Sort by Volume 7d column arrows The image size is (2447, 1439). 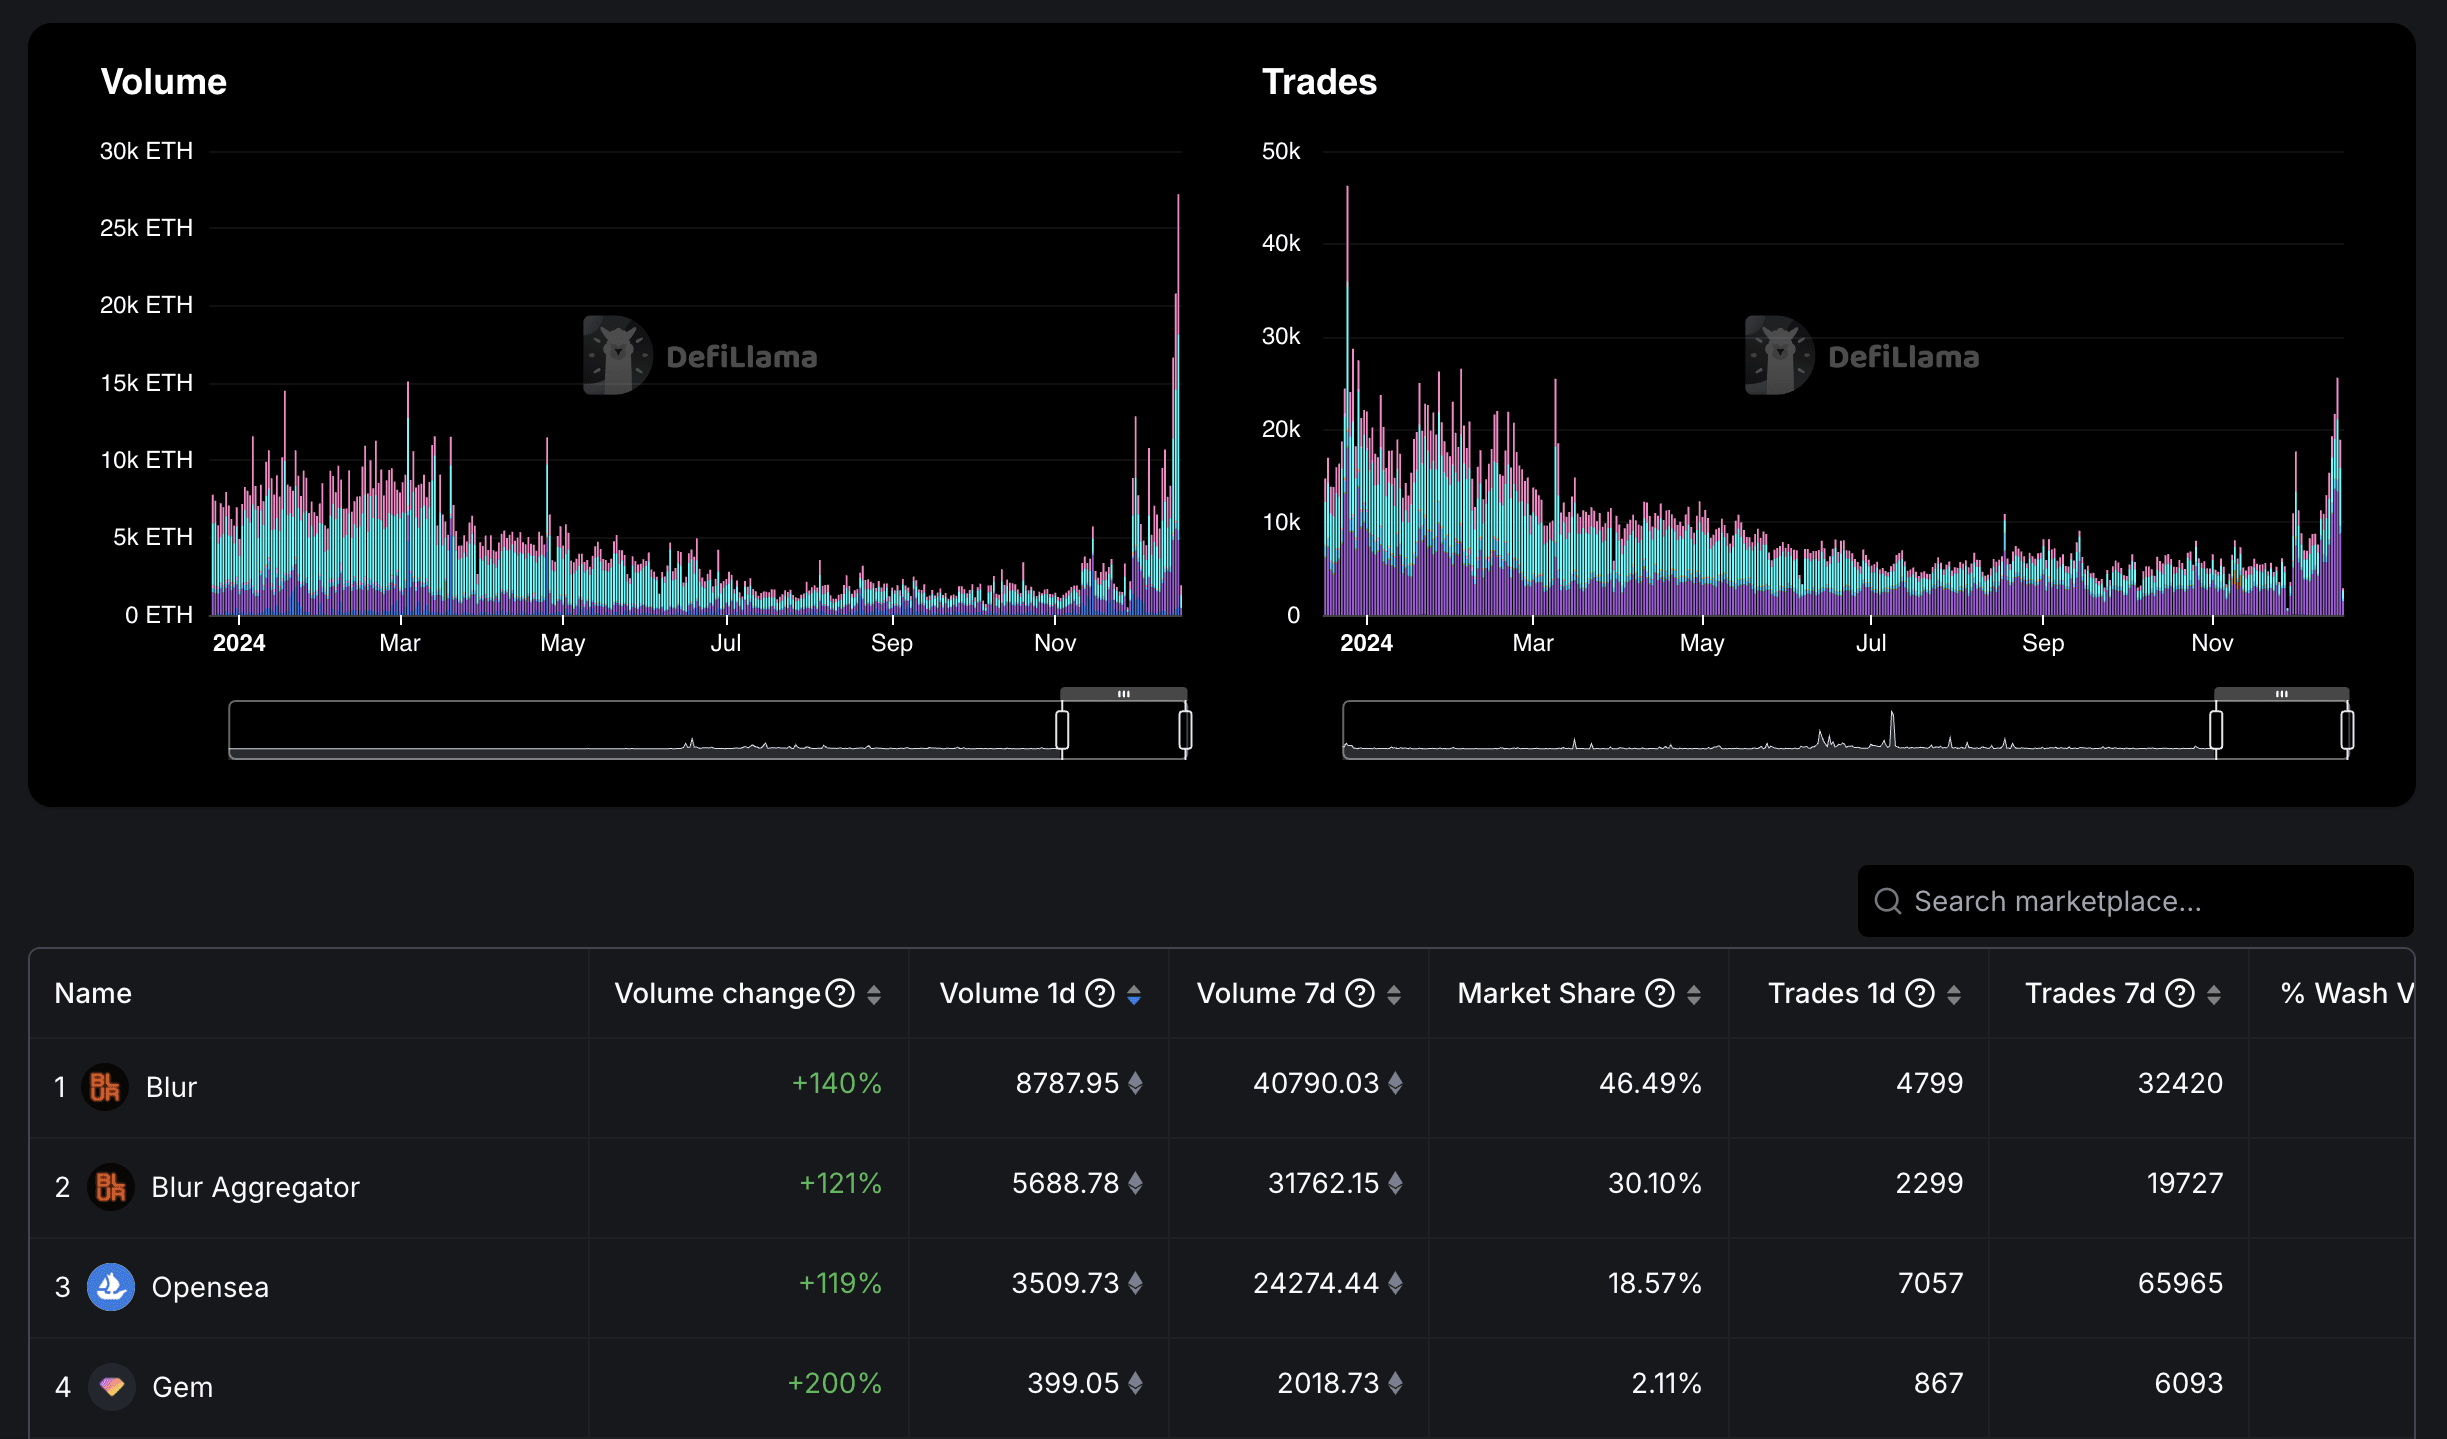(x=1394, y=994)
